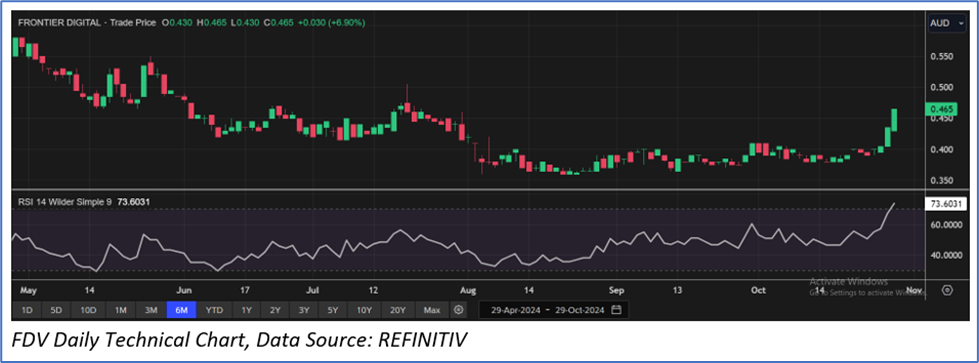The width and height of the screenshot is (979, 363).
Task: Switch to the 5Y range
Action: click(333, 310)
